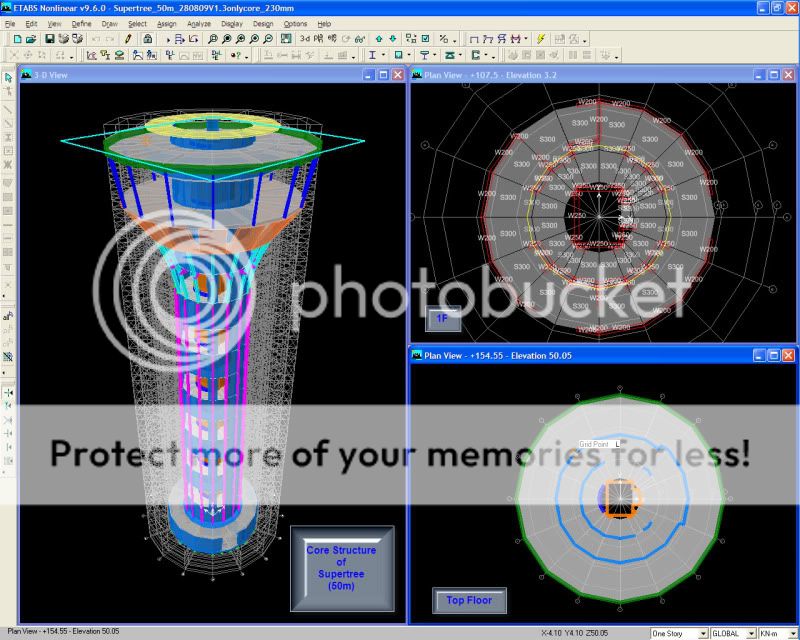This screenshot has width=800, height=640.
Task: Open a model file with Open icon
Action: click(x=31, y=39)
